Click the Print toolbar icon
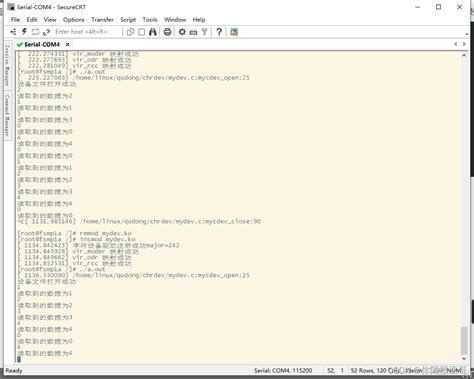474x379 pixels. (x=167, y=32)
